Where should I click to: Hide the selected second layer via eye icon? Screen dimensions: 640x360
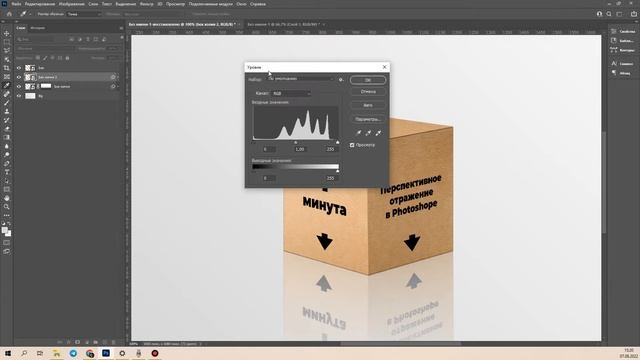[x=19, y=77]
